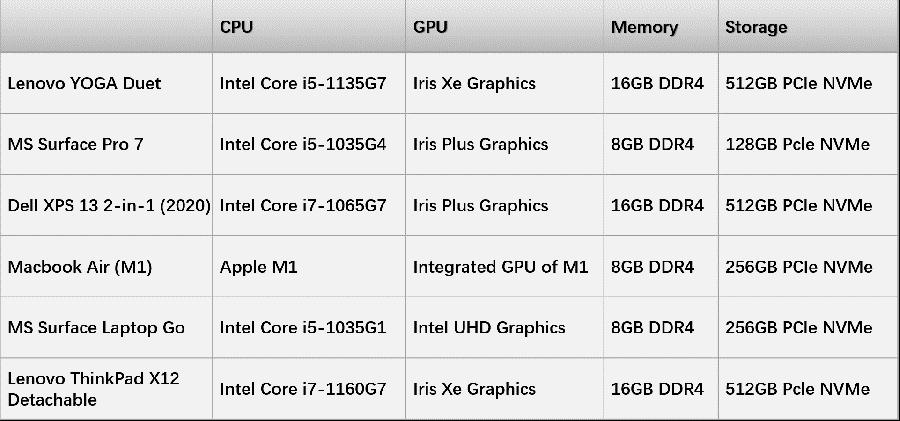Select the Intel Core i5-1035G4 cell
Screen dimensions: 900x421
click(303, 144)
